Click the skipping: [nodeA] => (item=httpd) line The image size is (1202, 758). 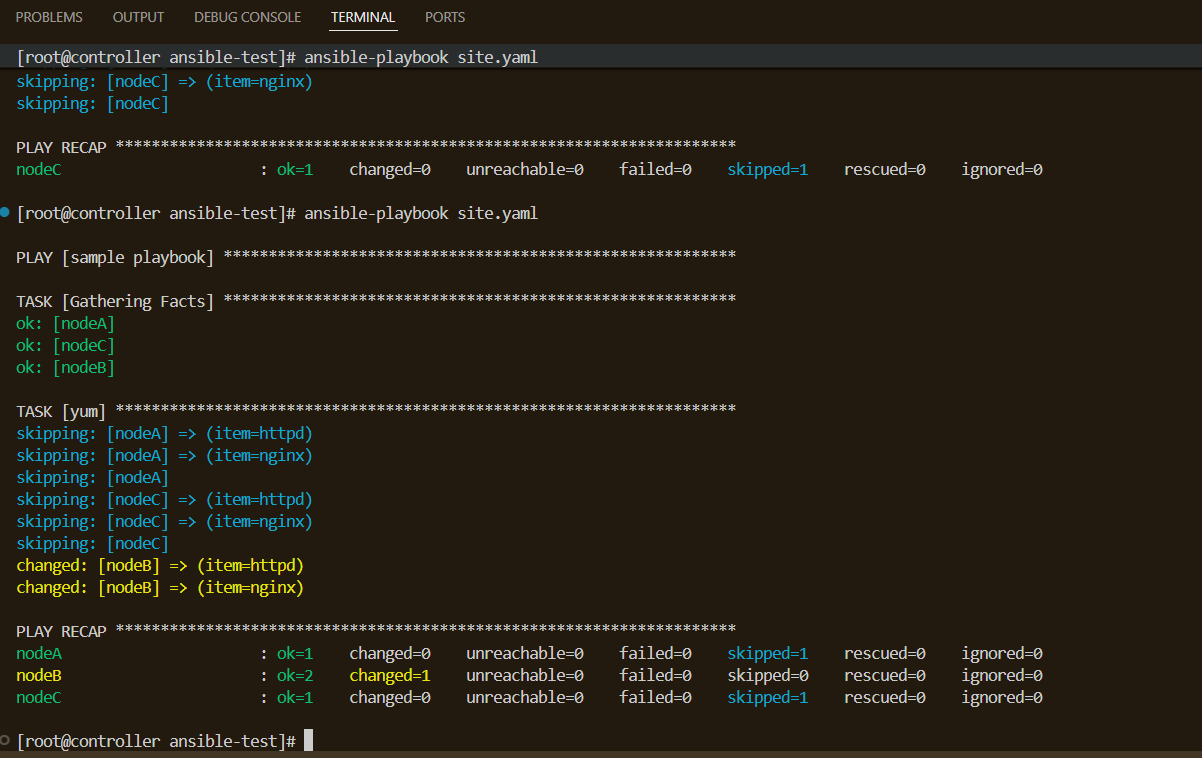164,433
